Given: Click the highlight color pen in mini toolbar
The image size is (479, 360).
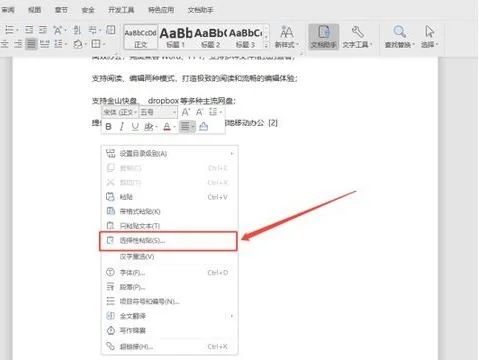Looking at the screenshot, I should coord(149,126).
